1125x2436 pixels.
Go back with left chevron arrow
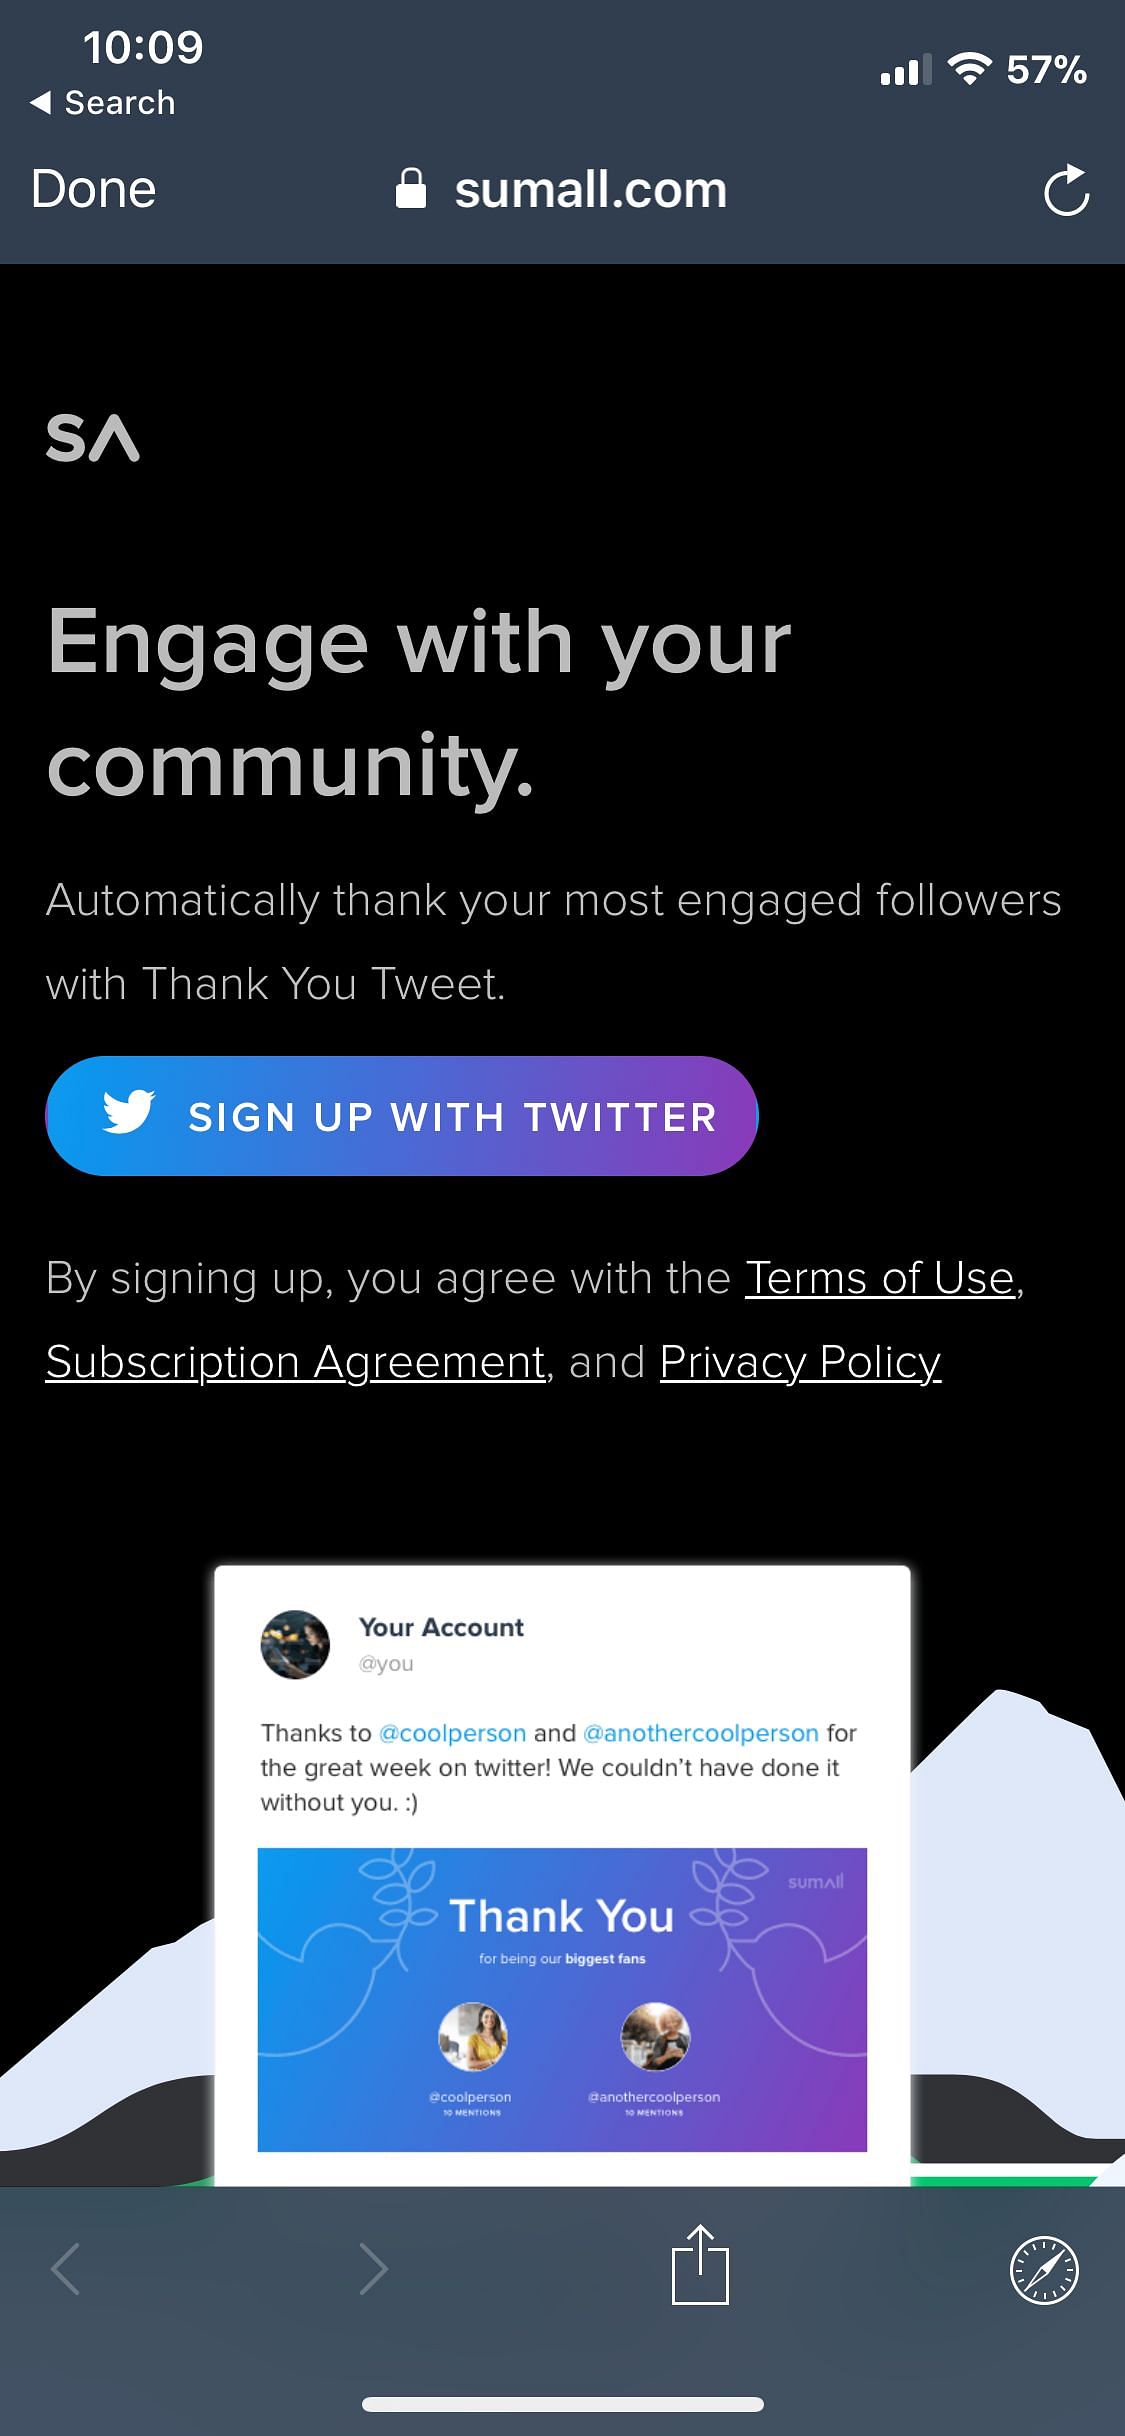(x=66, y=2269)
